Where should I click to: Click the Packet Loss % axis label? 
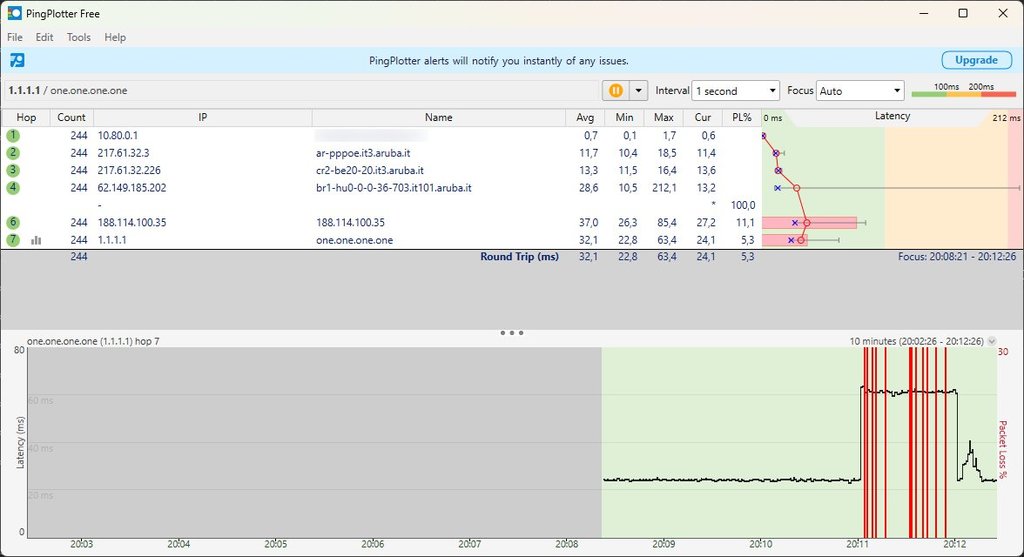pos(1002,449)
